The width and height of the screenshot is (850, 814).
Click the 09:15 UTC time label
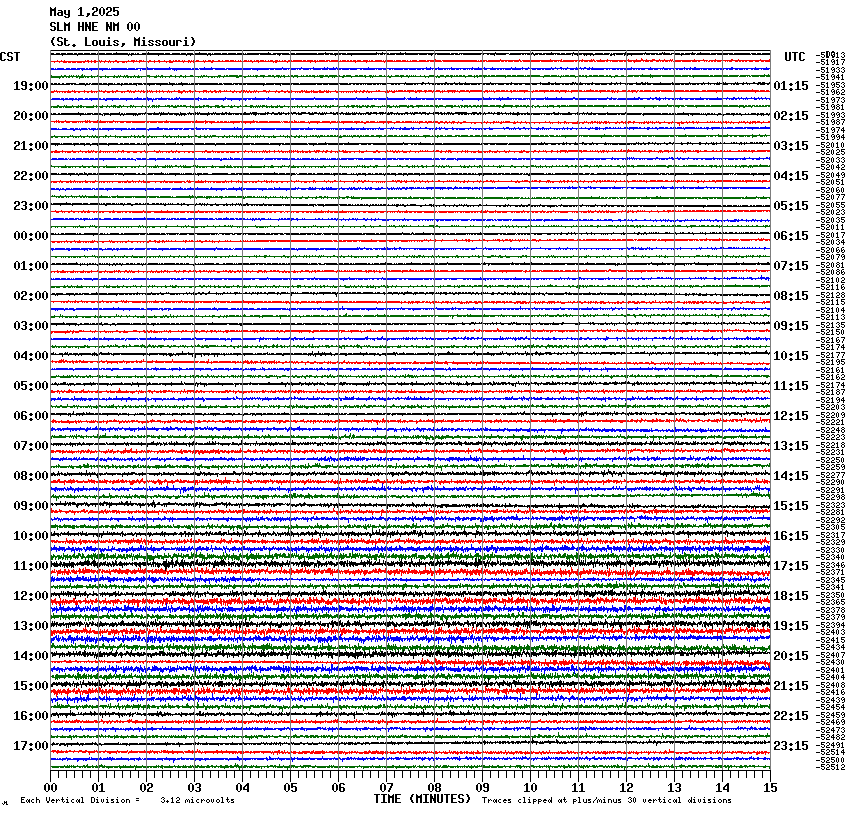click(791, 326)
